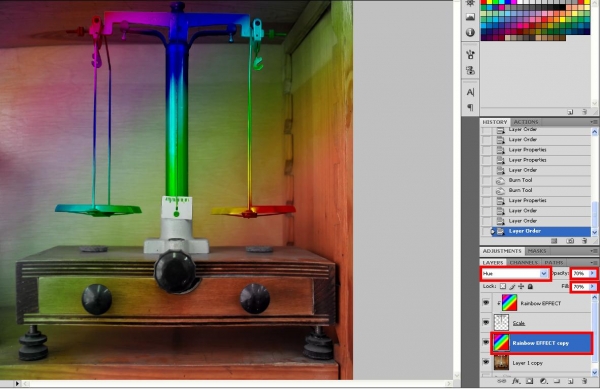This screenshot has width=600, height=389.
Task: Switch to the Channels tab
Action: 524,262
